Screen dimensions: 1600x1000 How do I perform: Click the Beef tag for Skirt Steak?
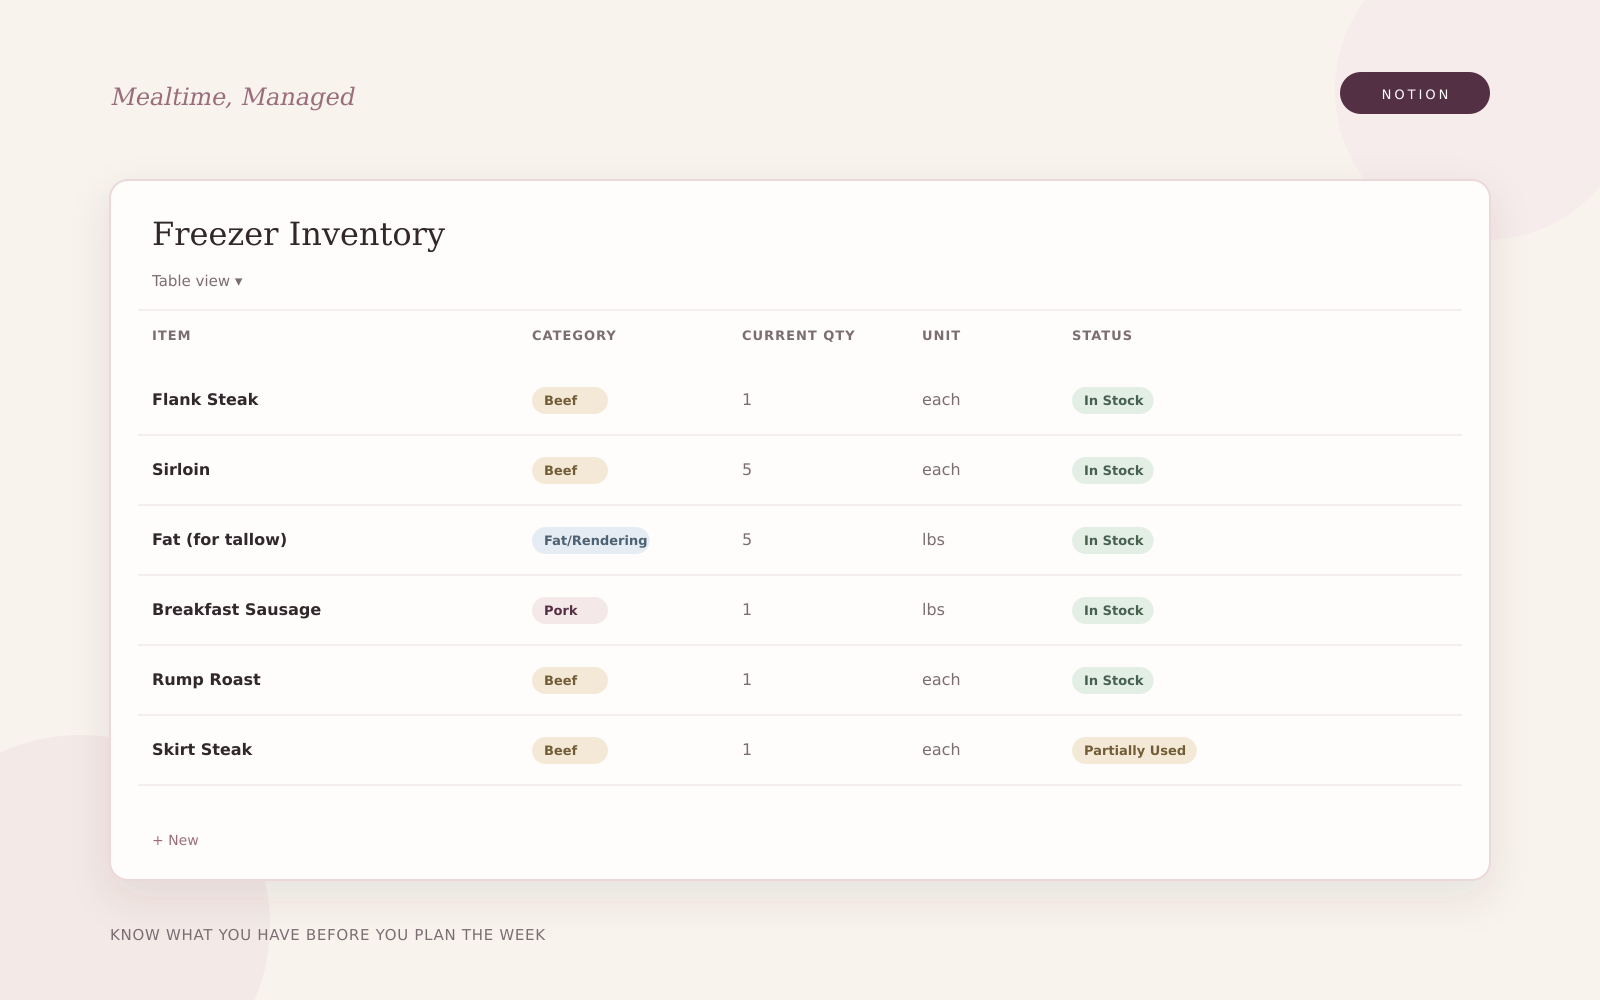570,750
